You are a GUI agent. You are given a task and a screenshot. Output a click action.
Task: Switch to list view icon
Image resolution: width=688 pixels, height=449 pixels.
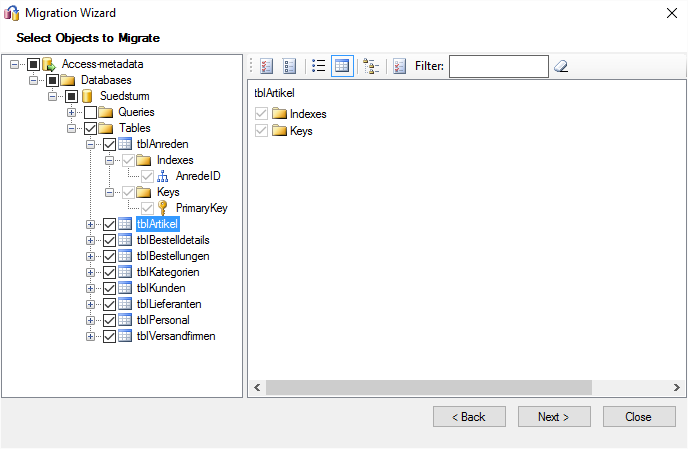tap(319, 66)
